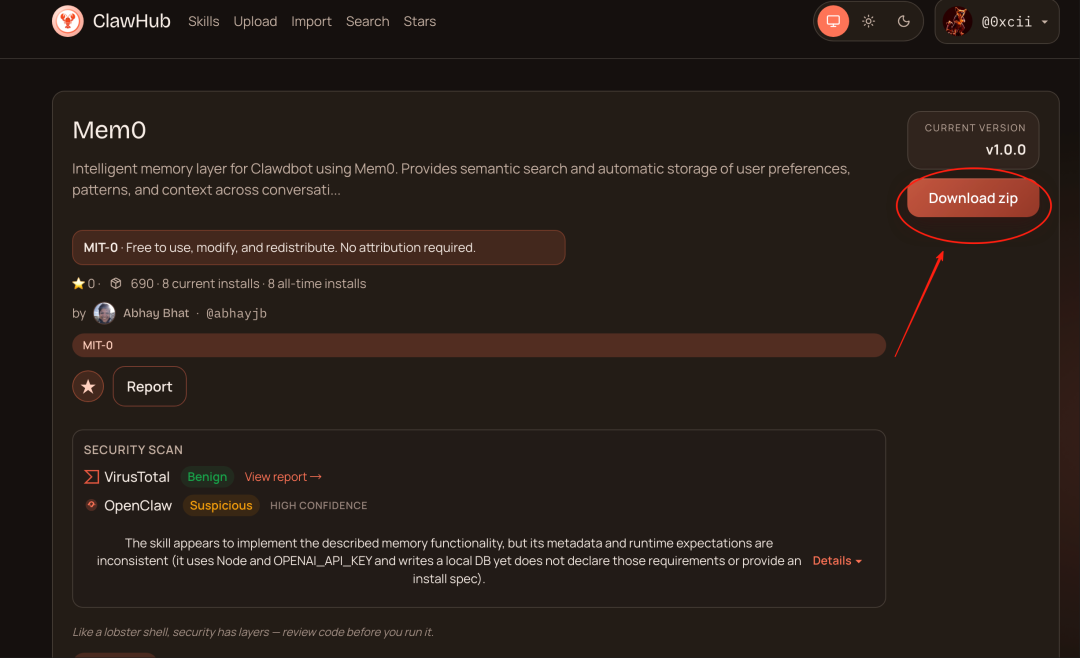
Task: Click the SECURITY SCAN heading
Action: click(133, 450)
